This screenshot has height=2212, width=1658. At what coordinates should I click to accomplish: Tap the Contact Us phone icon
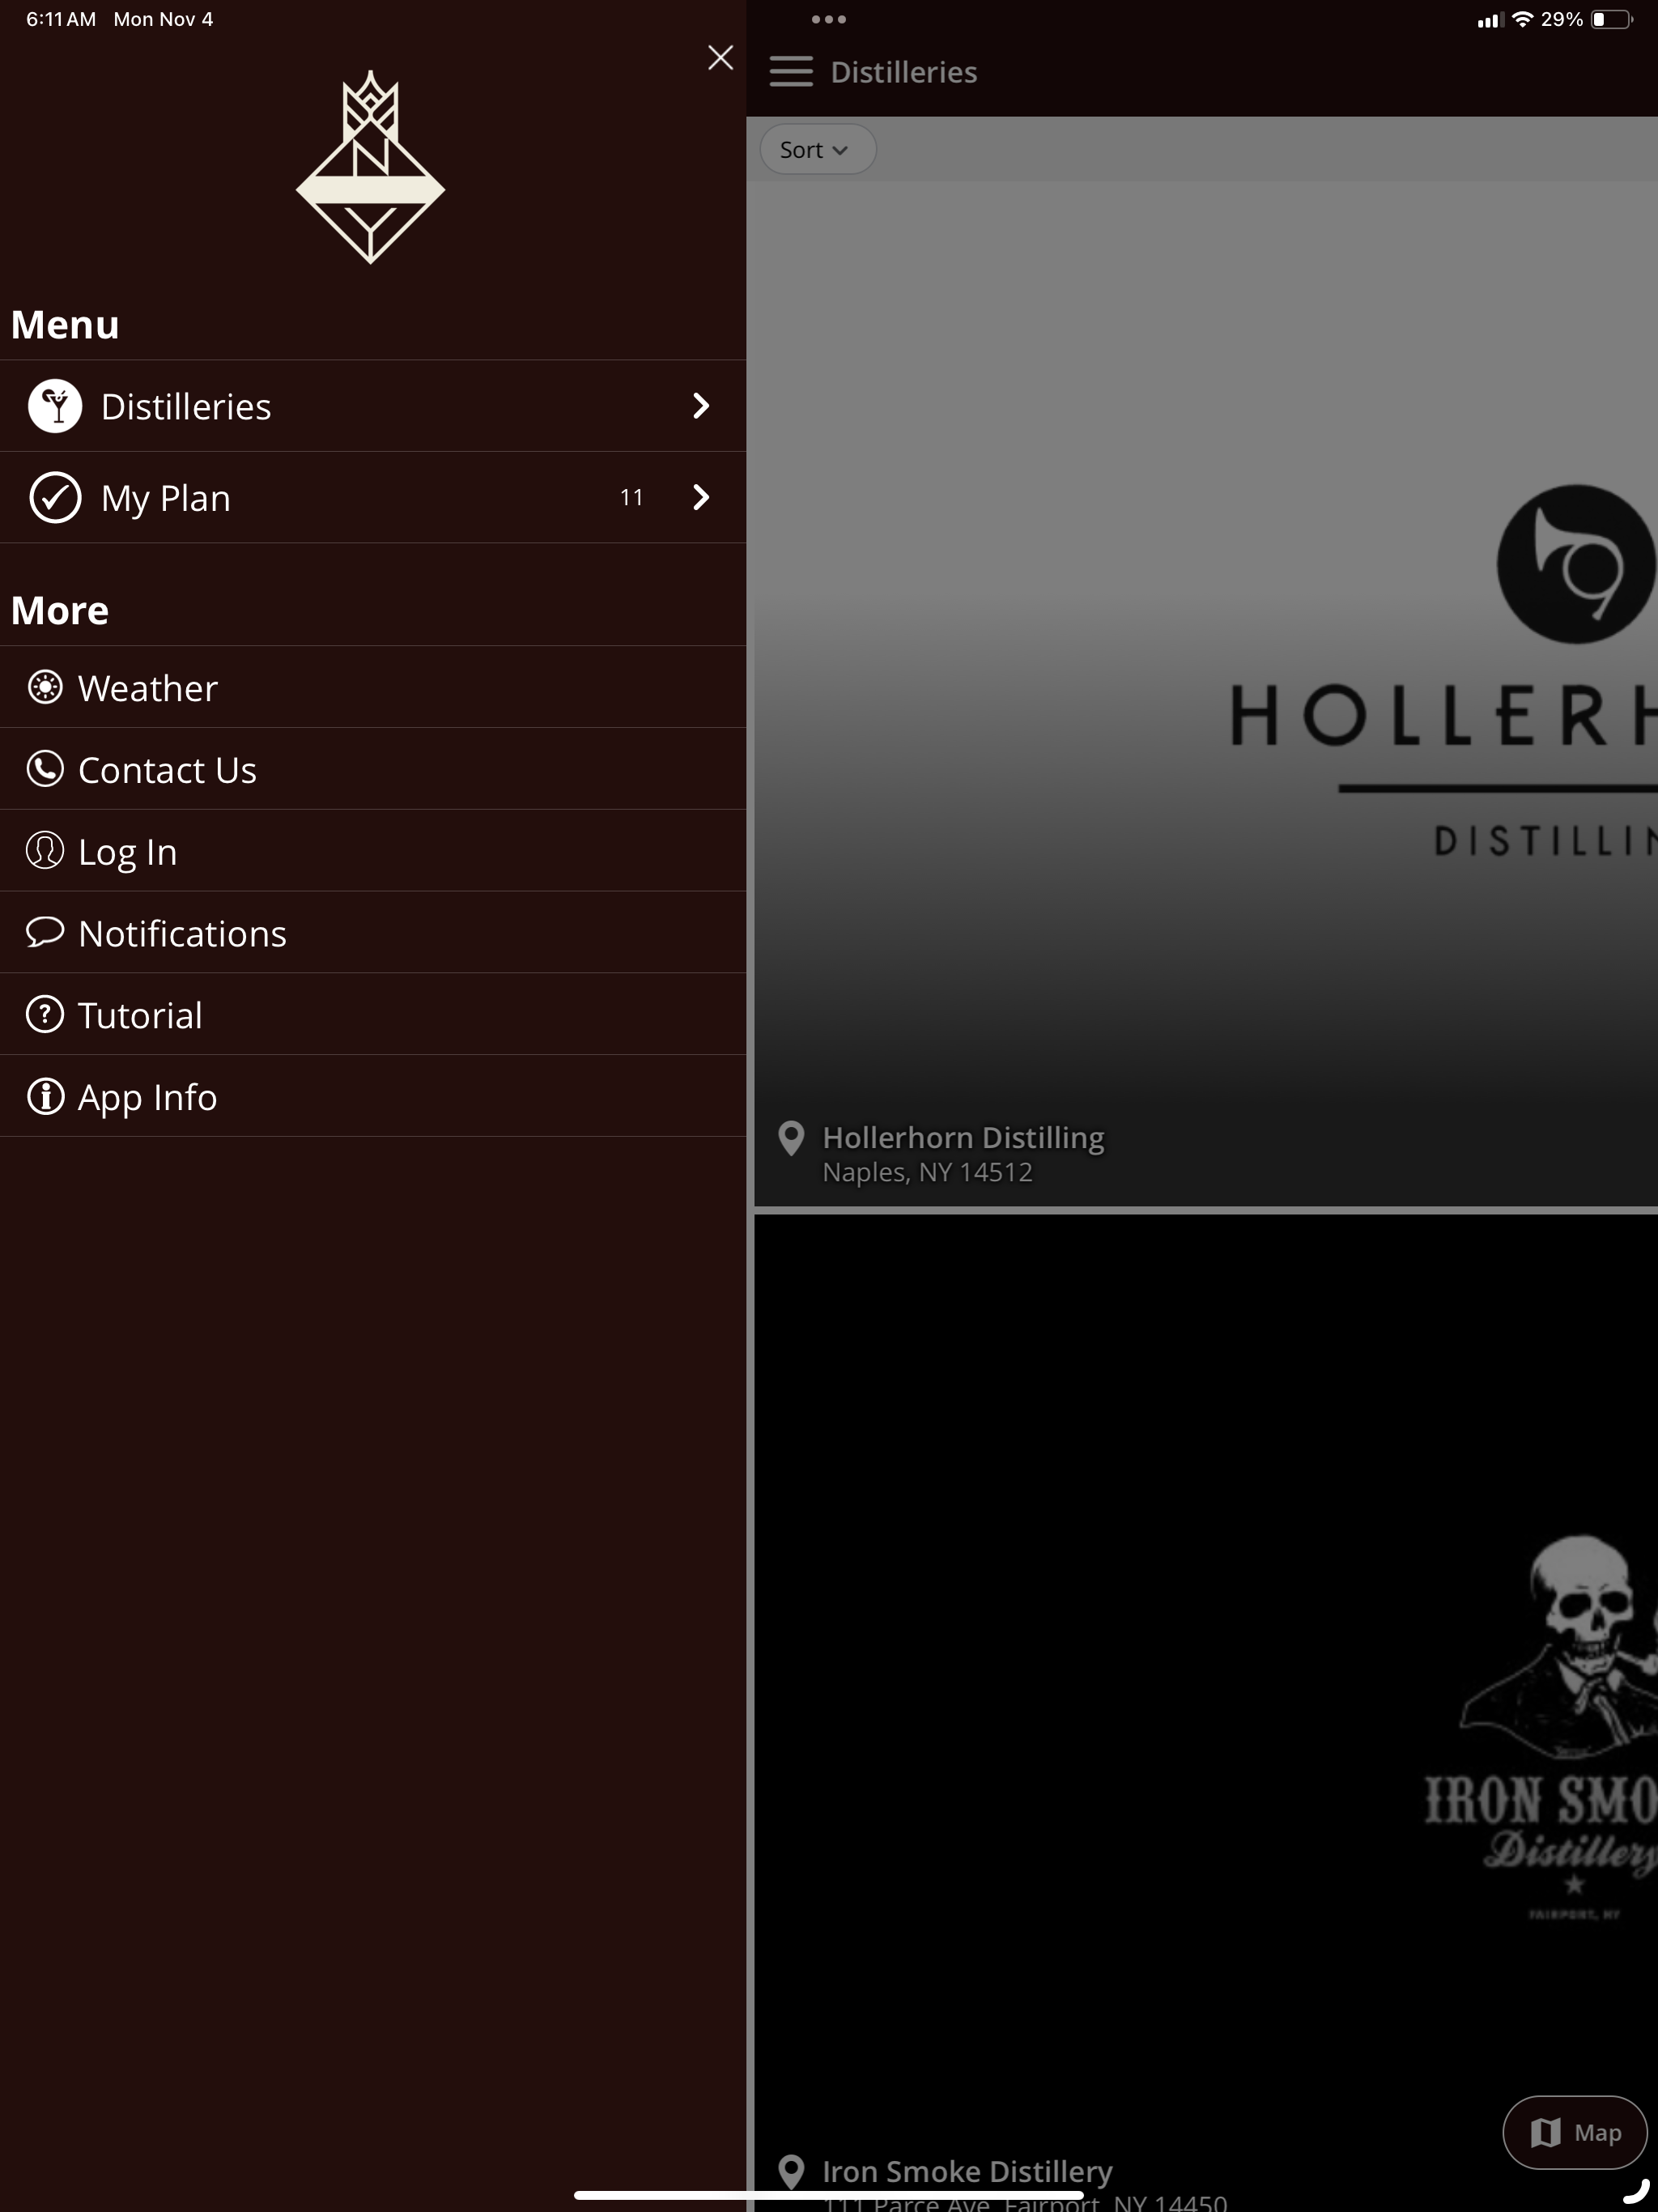click(x=45, y=769)
